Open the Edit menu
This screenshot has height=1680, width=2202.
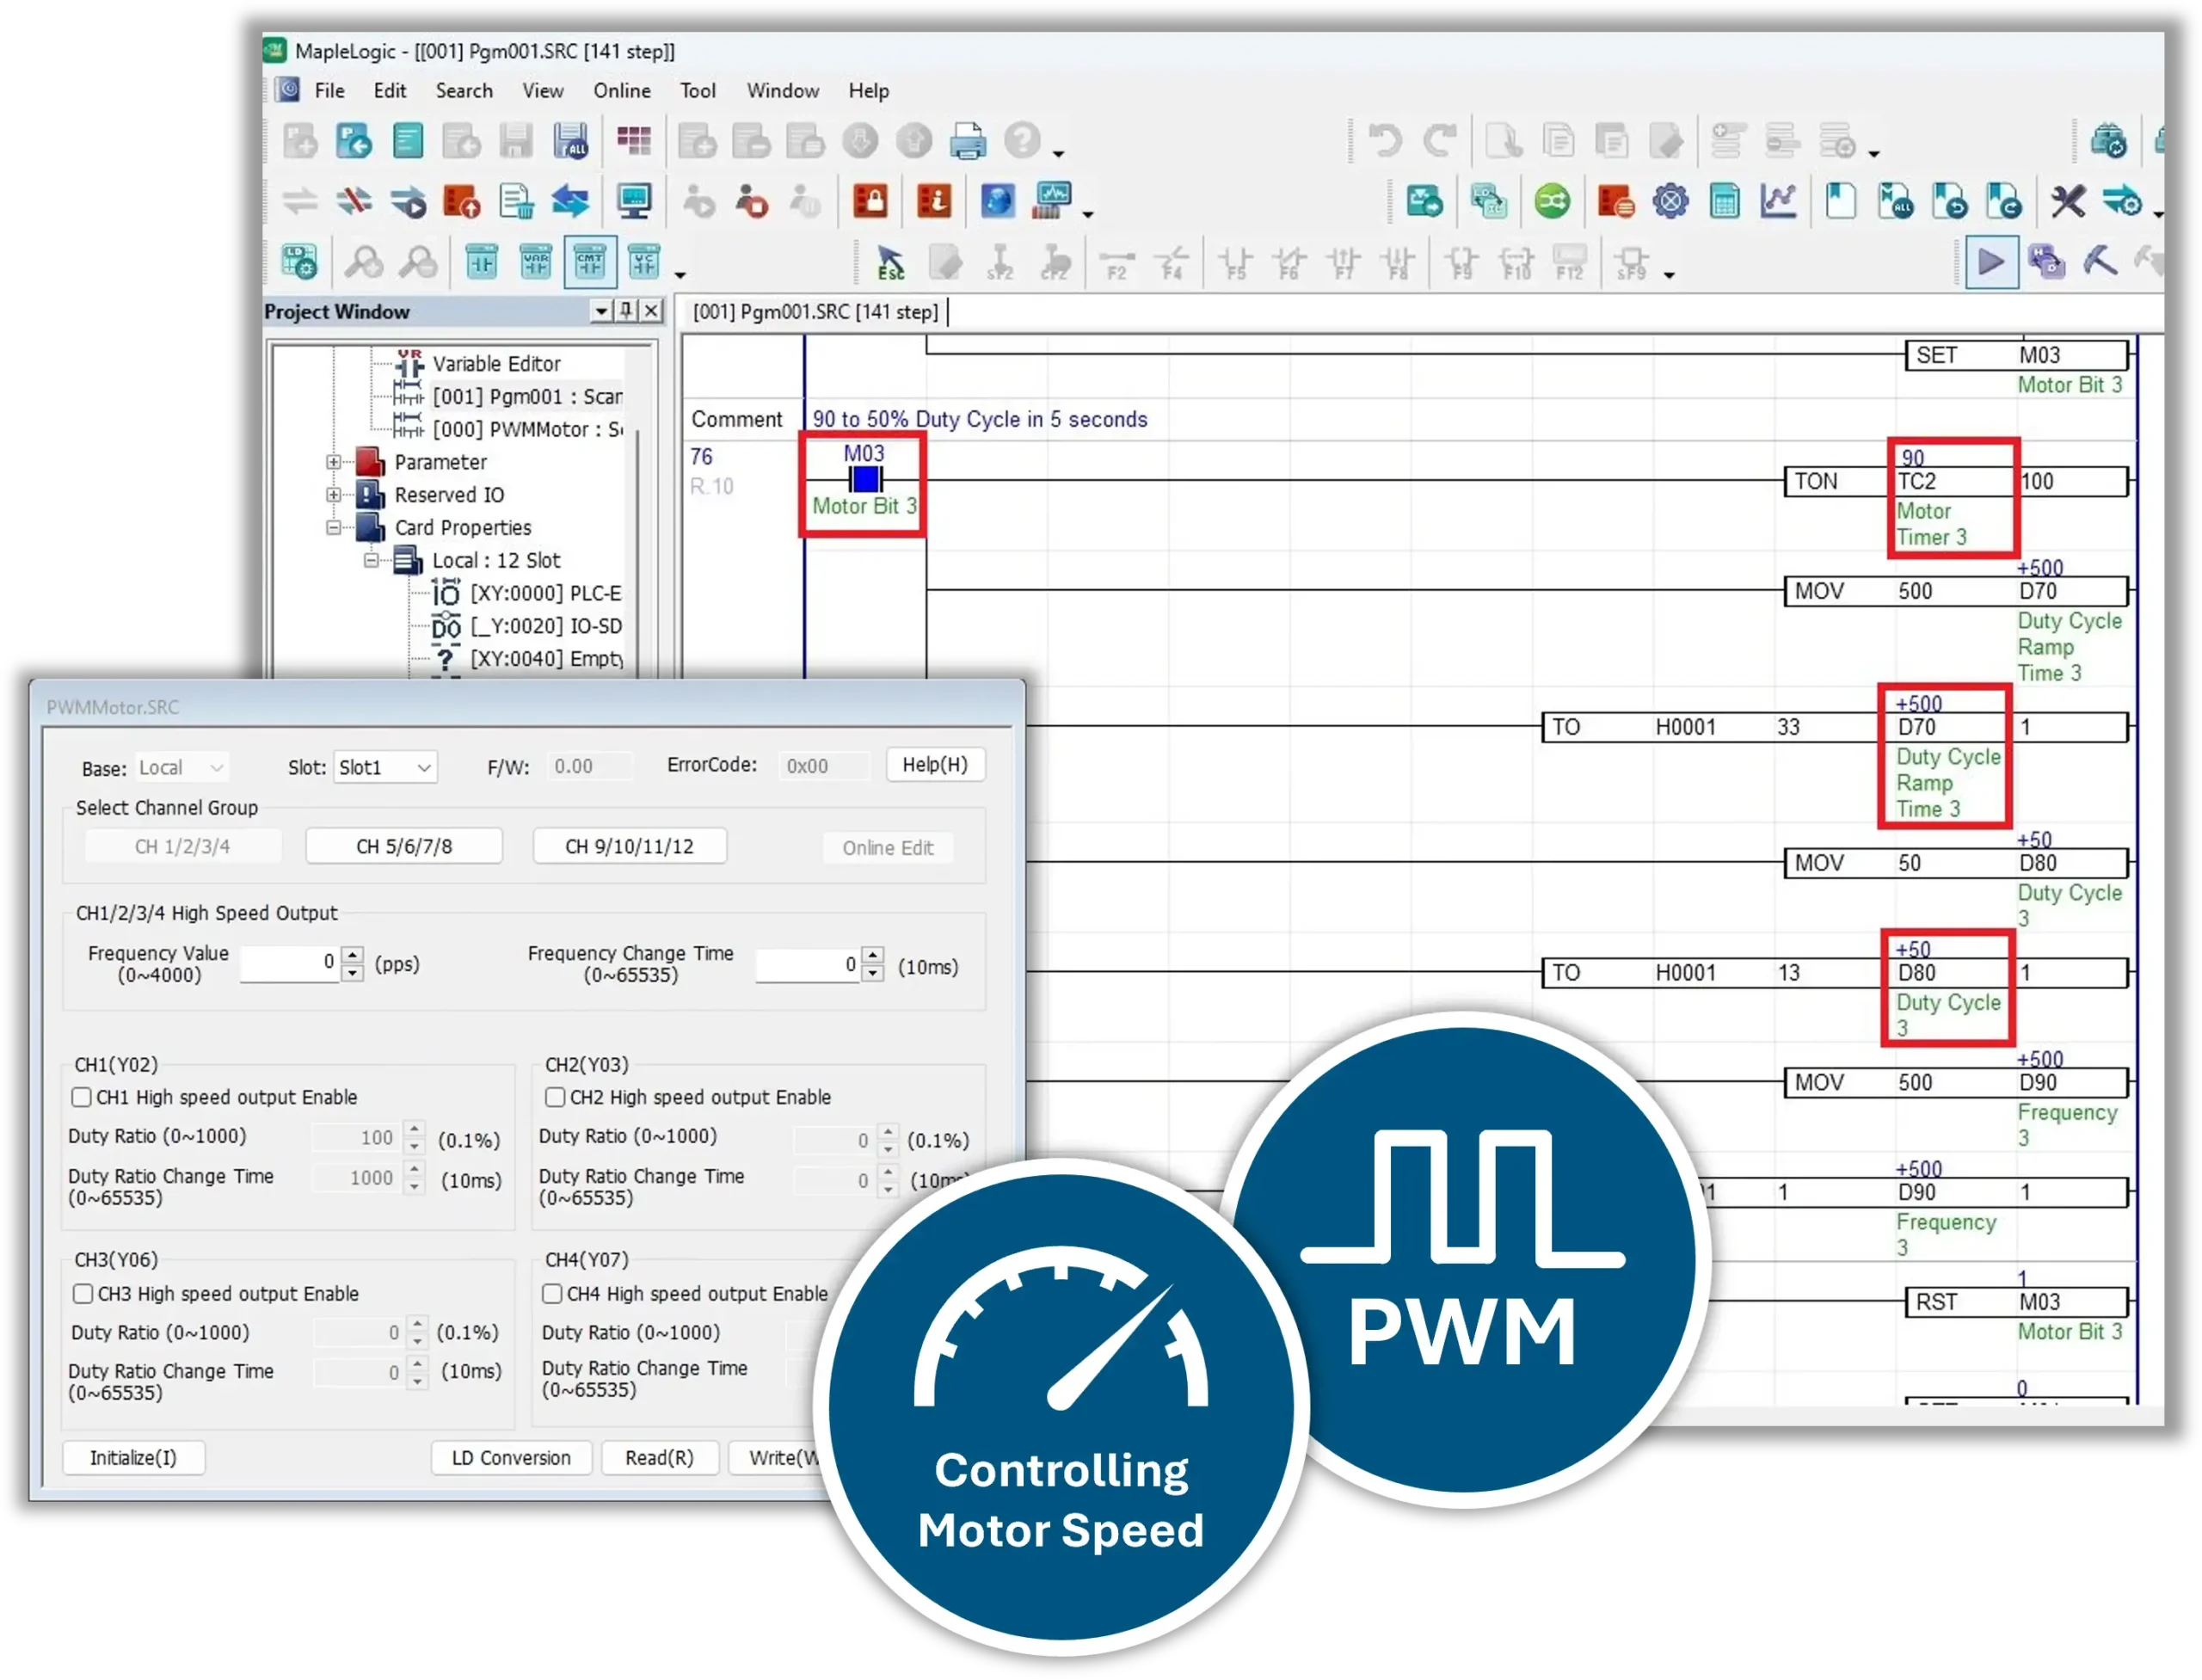click(x=389, y=91)
